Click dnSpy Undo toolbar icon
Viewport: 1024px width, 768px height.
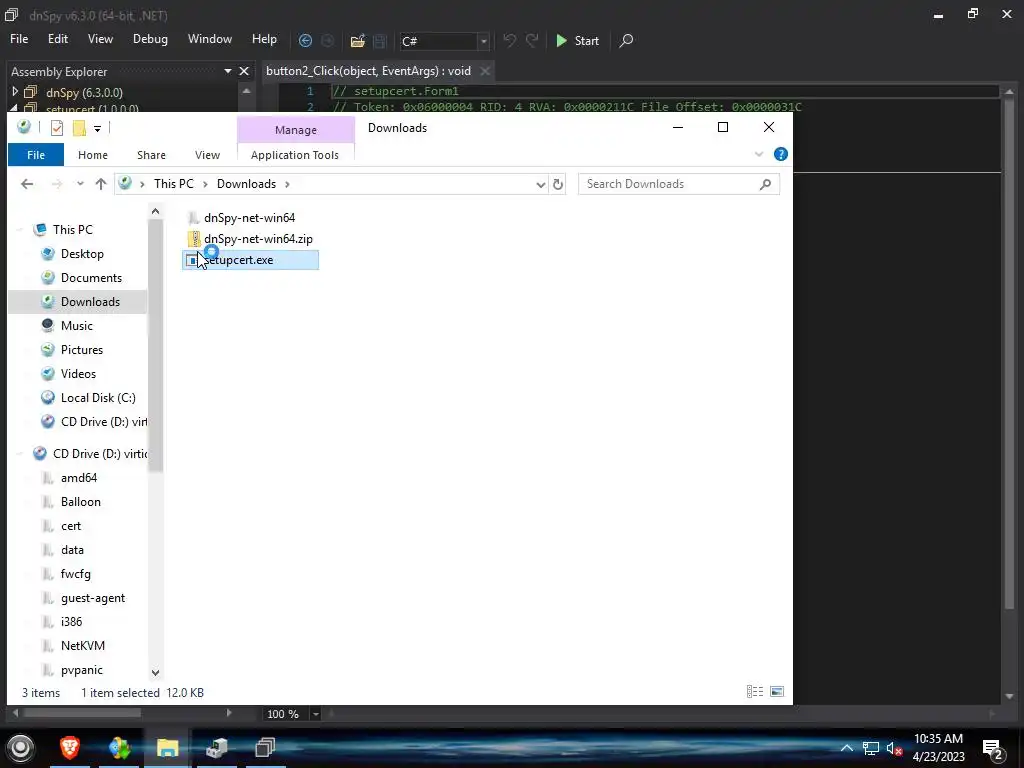point(509,40)
